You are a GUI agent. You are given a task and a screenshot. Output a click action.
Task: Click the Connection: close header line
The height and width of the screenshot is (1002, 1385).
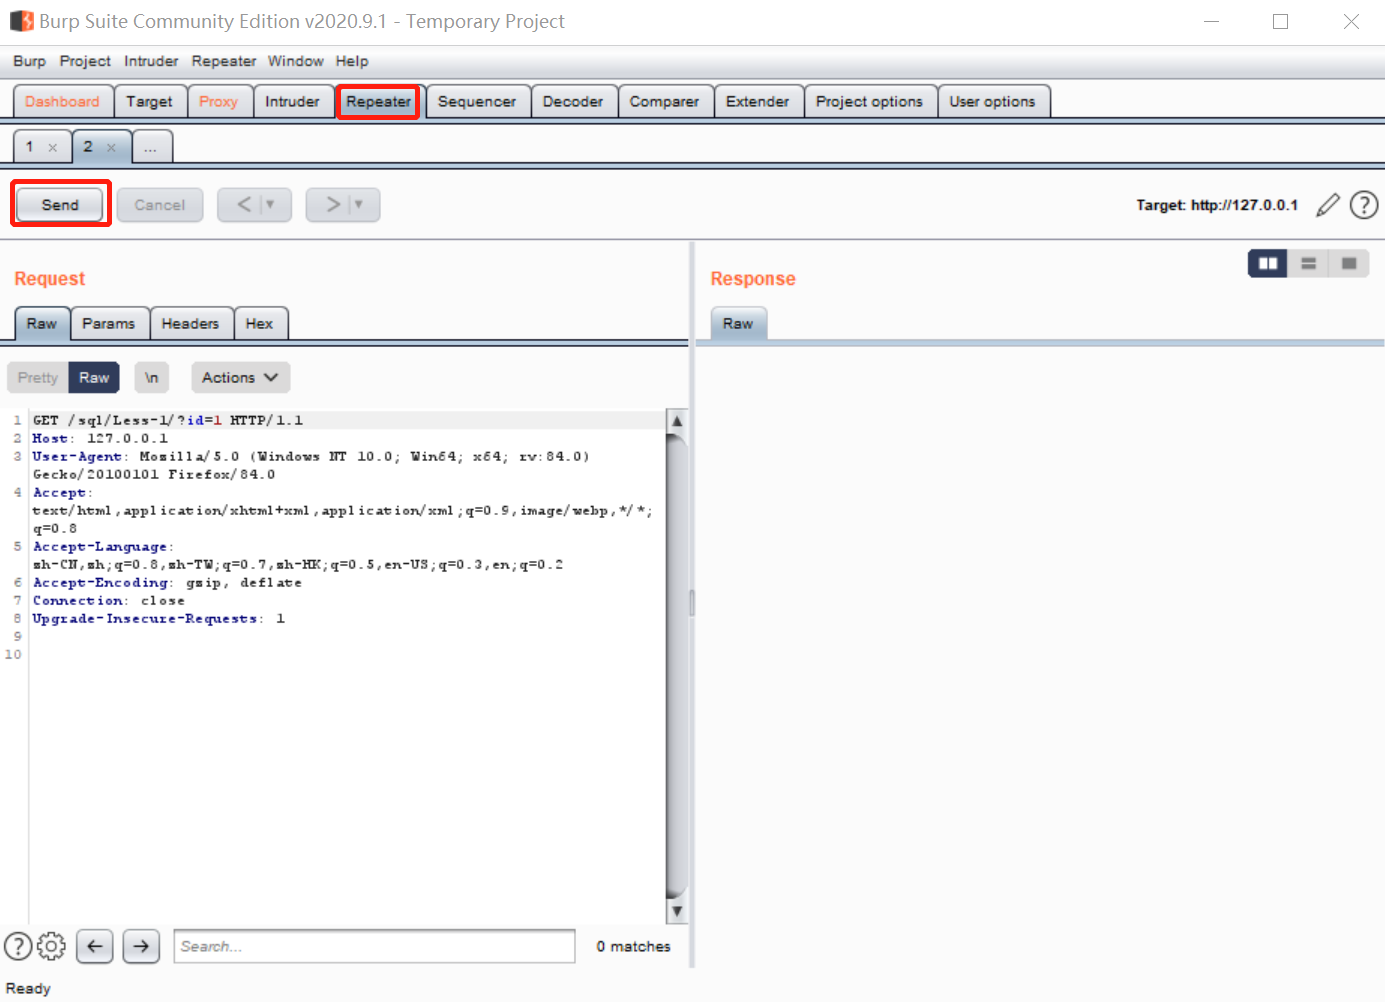(x=109, y=600)
